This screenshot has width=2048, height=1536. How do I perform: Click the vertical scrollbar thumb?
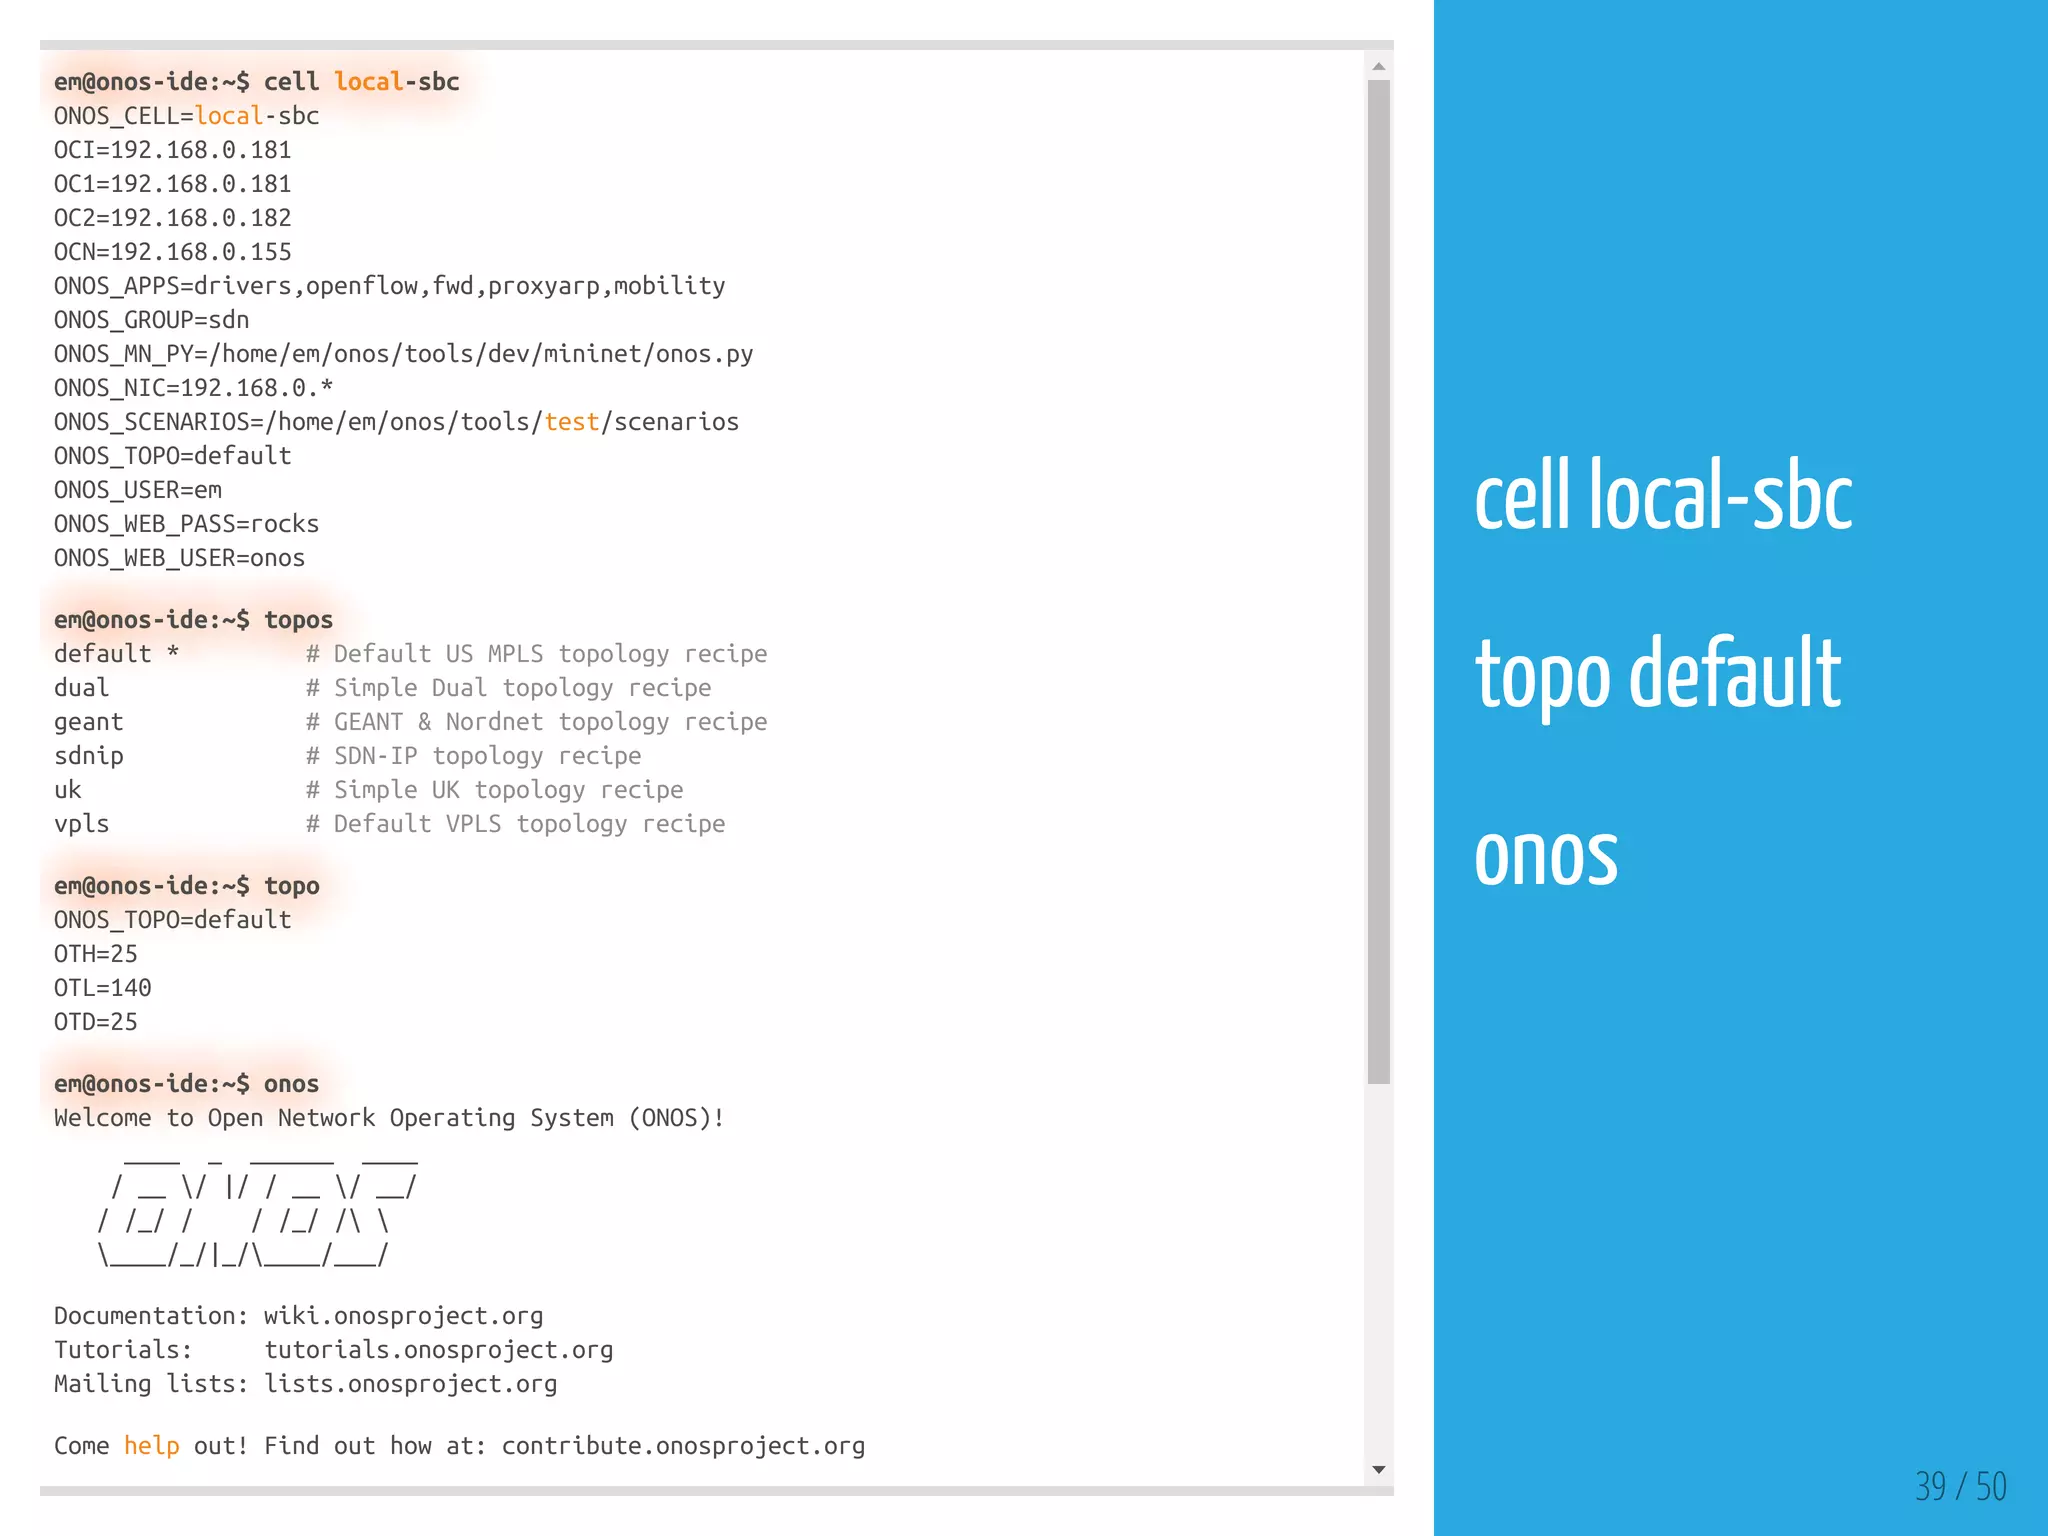coord(1378,582)
